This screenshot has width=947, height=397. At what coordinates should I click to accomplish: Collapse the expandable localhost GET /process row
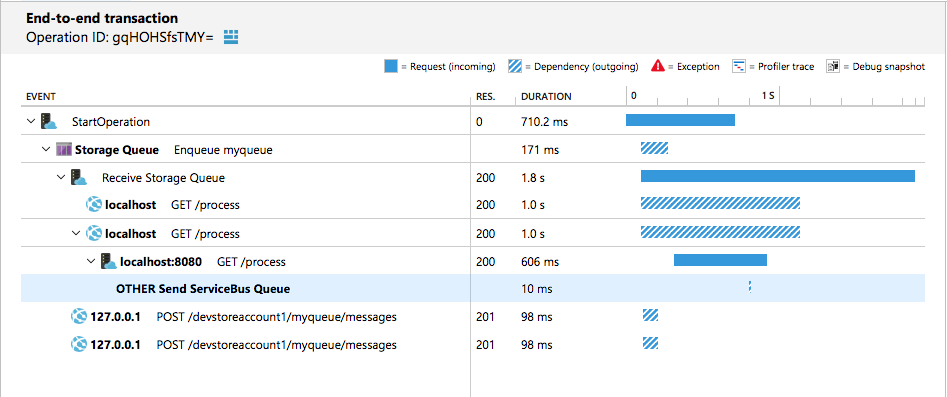click(76, 233)
